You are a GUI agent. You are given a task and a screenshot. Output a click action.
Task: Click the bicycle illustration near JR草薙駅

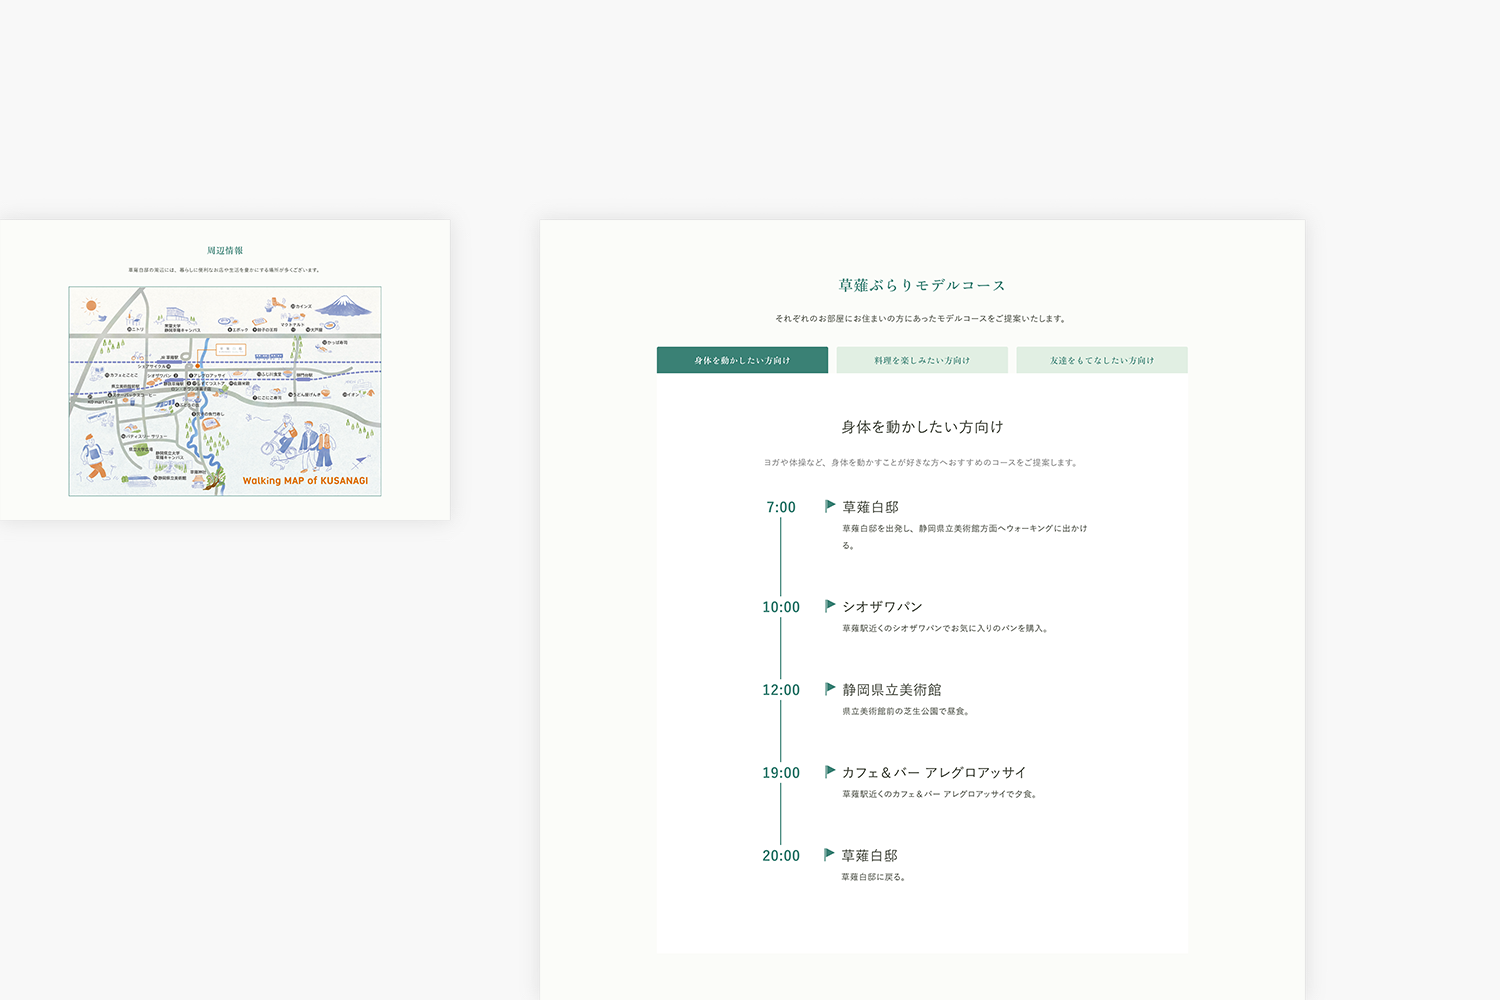pos(138,356)
